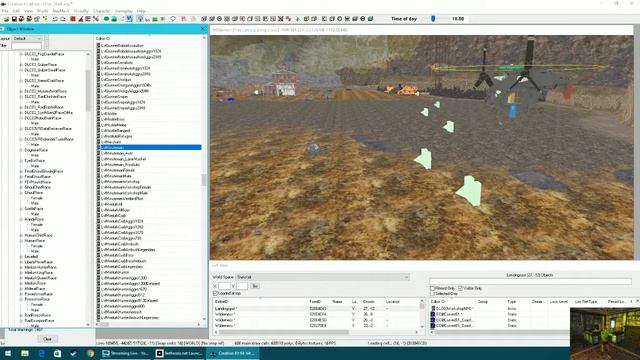Click the crossed tools toolbar icon
This screenshot has width=640, height=360.
click(96, 19)
